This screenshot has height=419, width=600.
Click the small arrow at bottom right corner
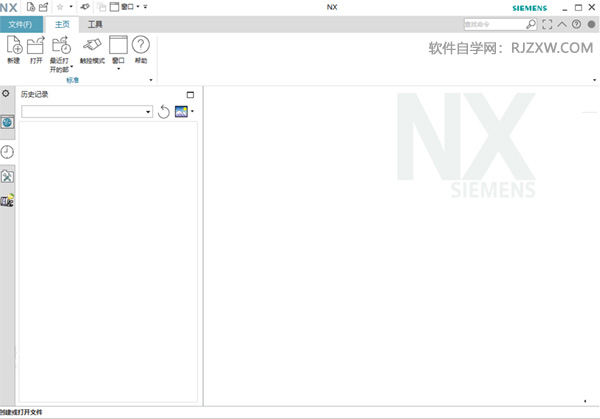[x=585, y=401]
